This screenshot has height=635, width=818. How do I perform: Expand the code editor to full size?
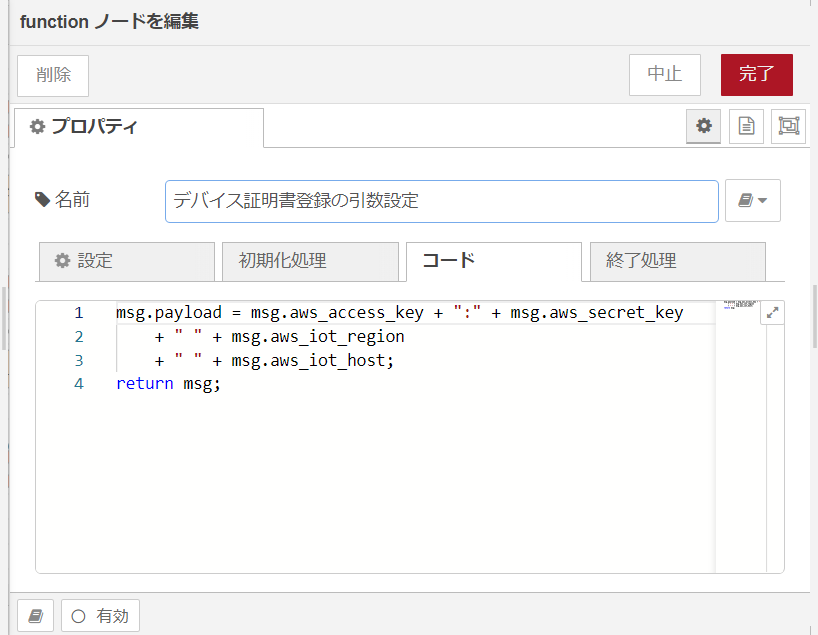pos(773,313)
